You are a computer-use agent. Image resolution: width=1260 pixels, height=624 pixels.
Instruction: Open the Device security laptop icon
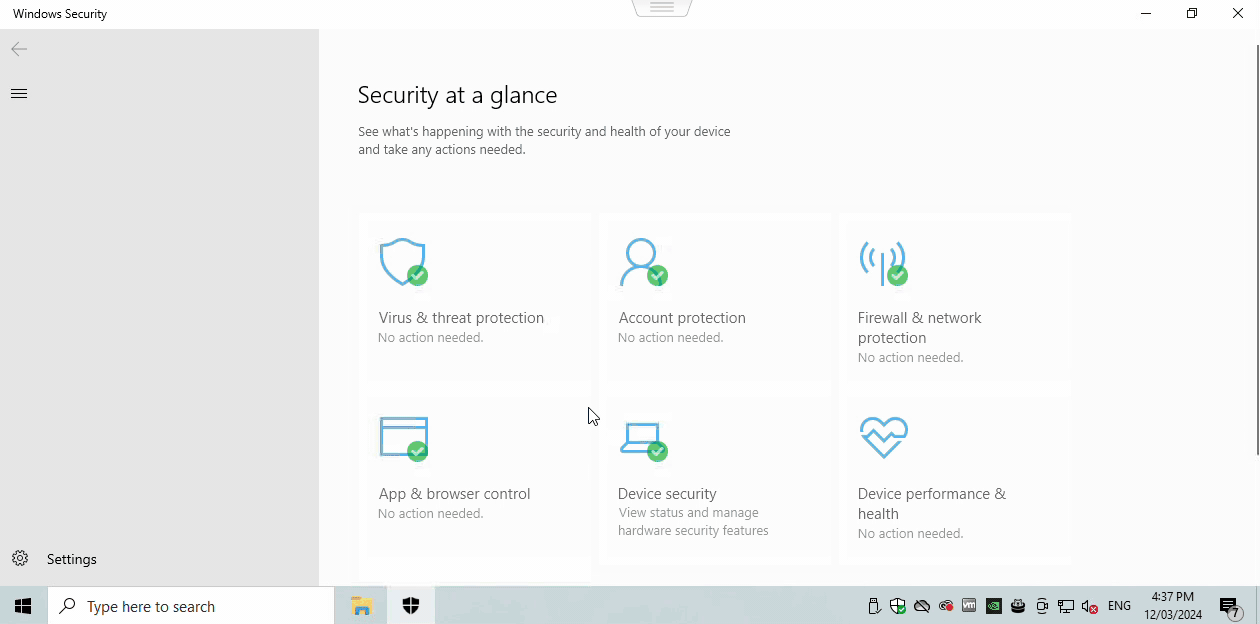coord(643,441)
